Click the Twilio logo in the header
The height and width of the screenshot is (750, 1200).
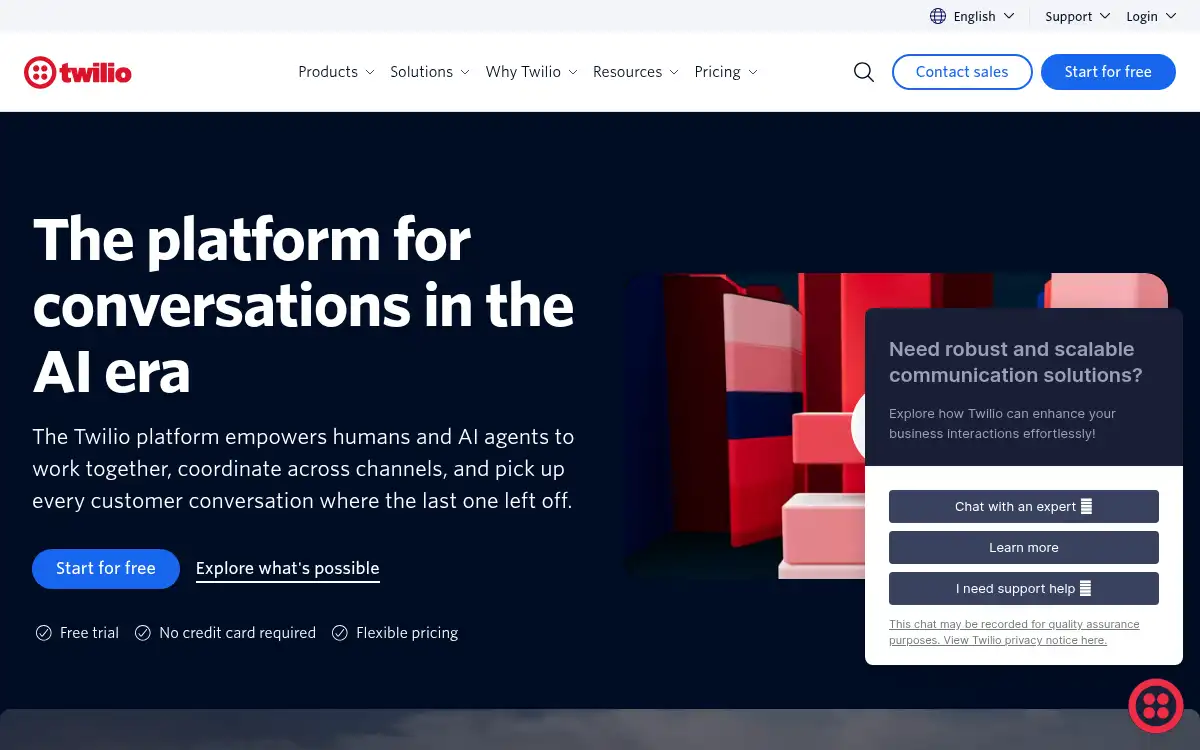coord(78,72)
